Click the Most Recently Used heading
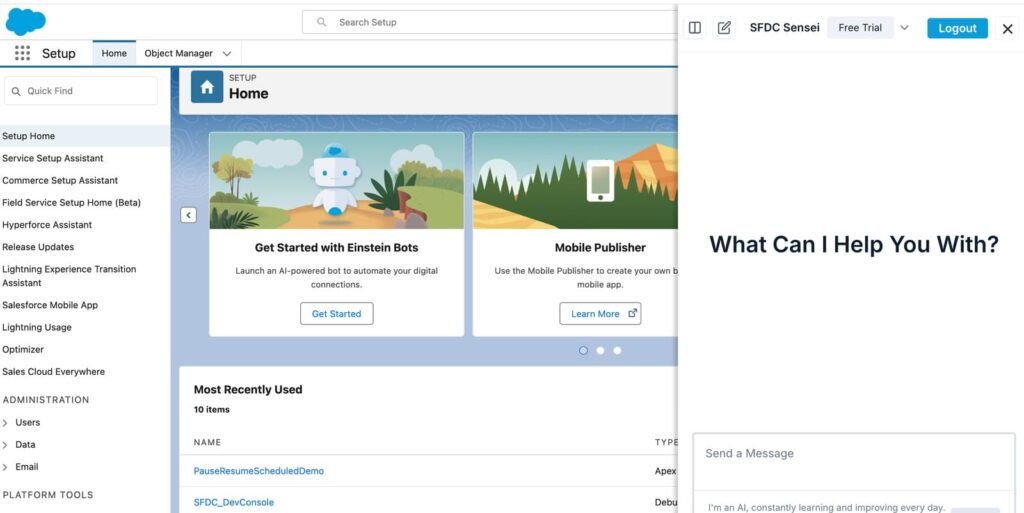Viewport: 1024px width, 513px height. 248,389
